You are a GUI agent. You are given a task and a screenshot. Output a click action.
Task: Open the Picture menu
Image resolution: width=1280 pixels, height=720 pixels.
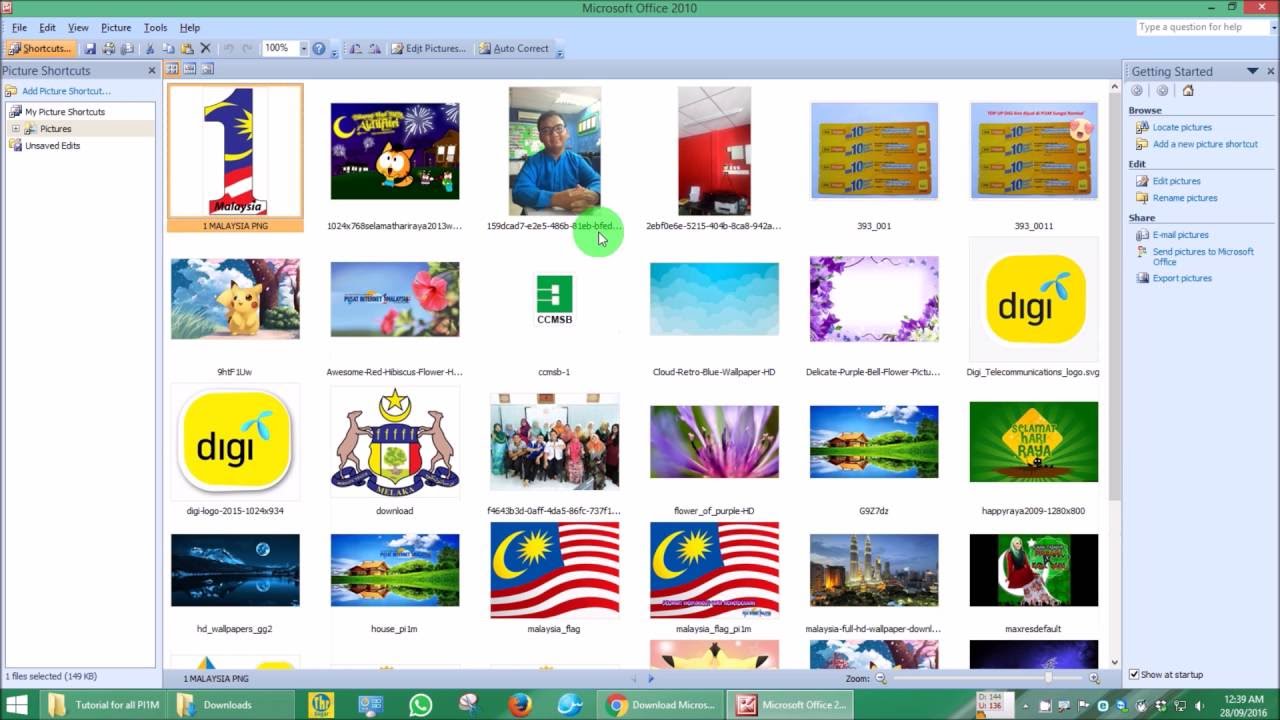[116, 27]
